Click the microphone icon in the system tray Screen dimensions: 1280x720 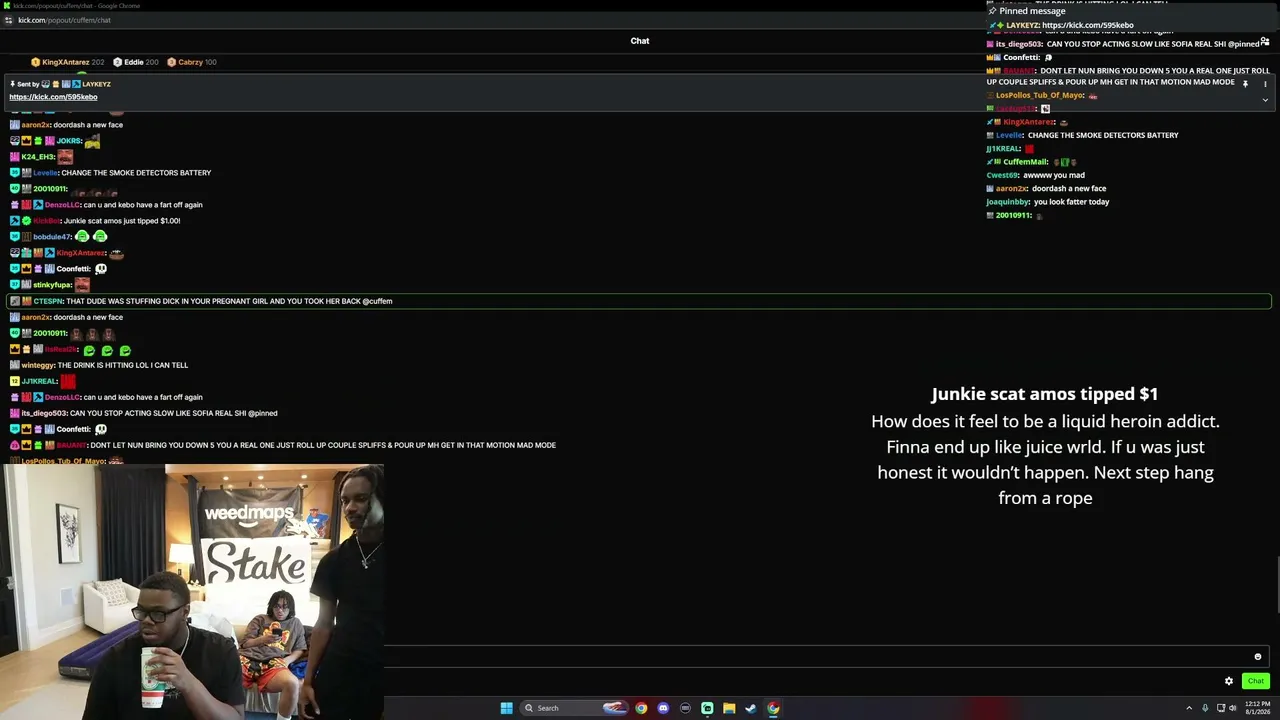point(1205,708)
